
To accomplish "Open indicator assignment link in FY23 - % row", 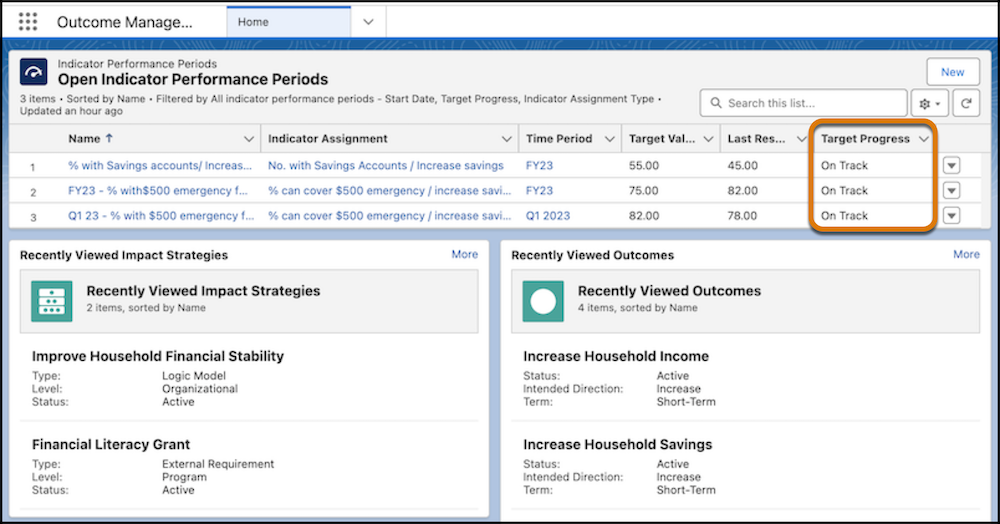I will tap(389, 191).
